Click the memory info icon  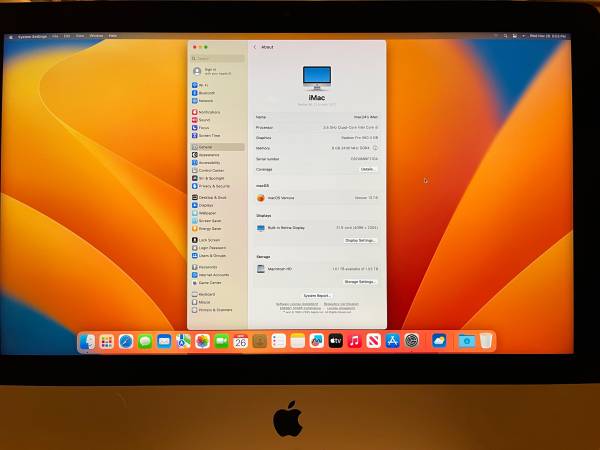click(375, 147)
